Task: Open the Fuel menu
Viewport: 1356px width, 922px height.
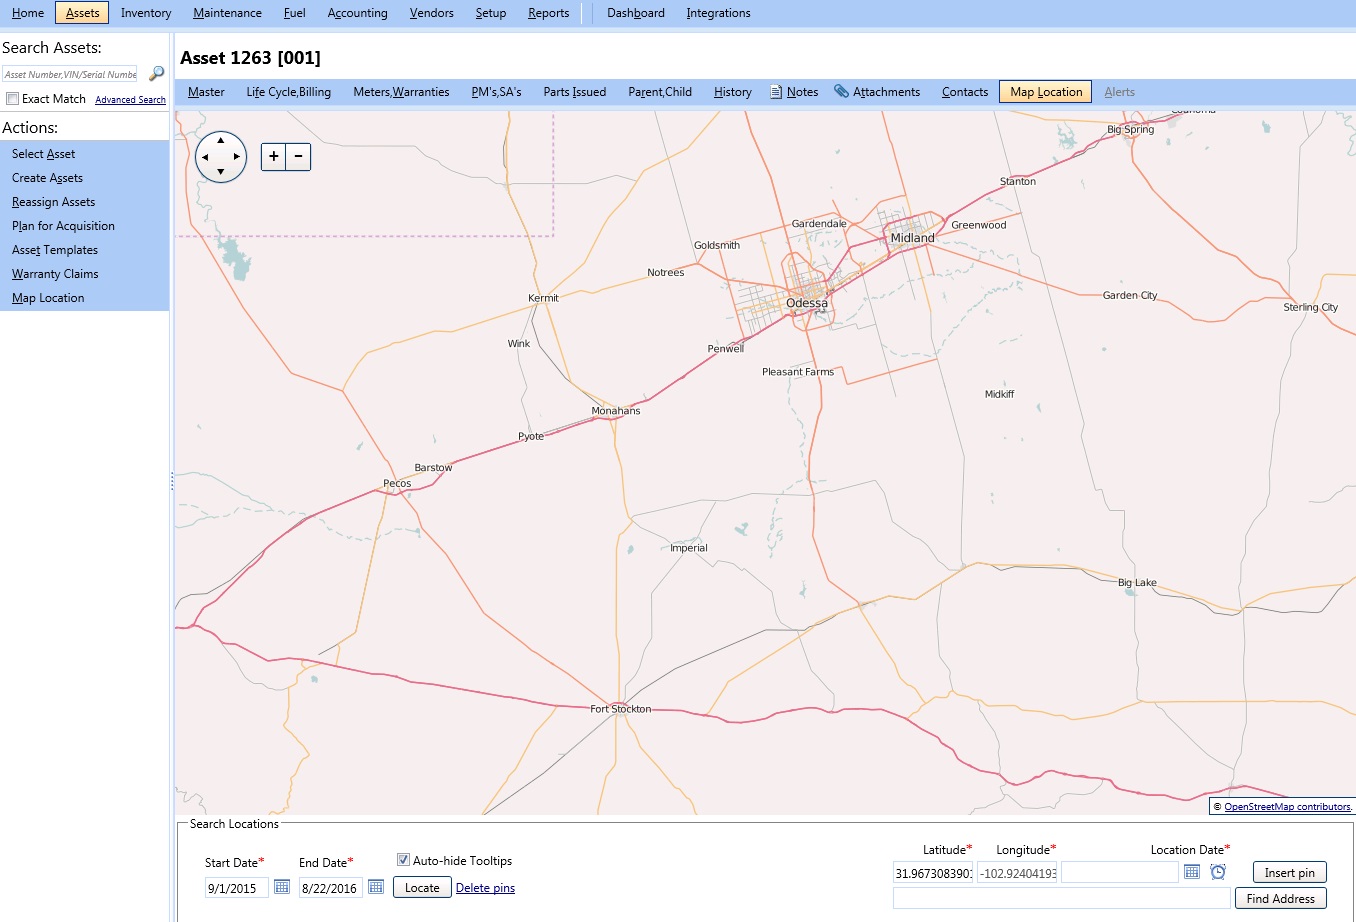Action: click(x=294, y=13)
